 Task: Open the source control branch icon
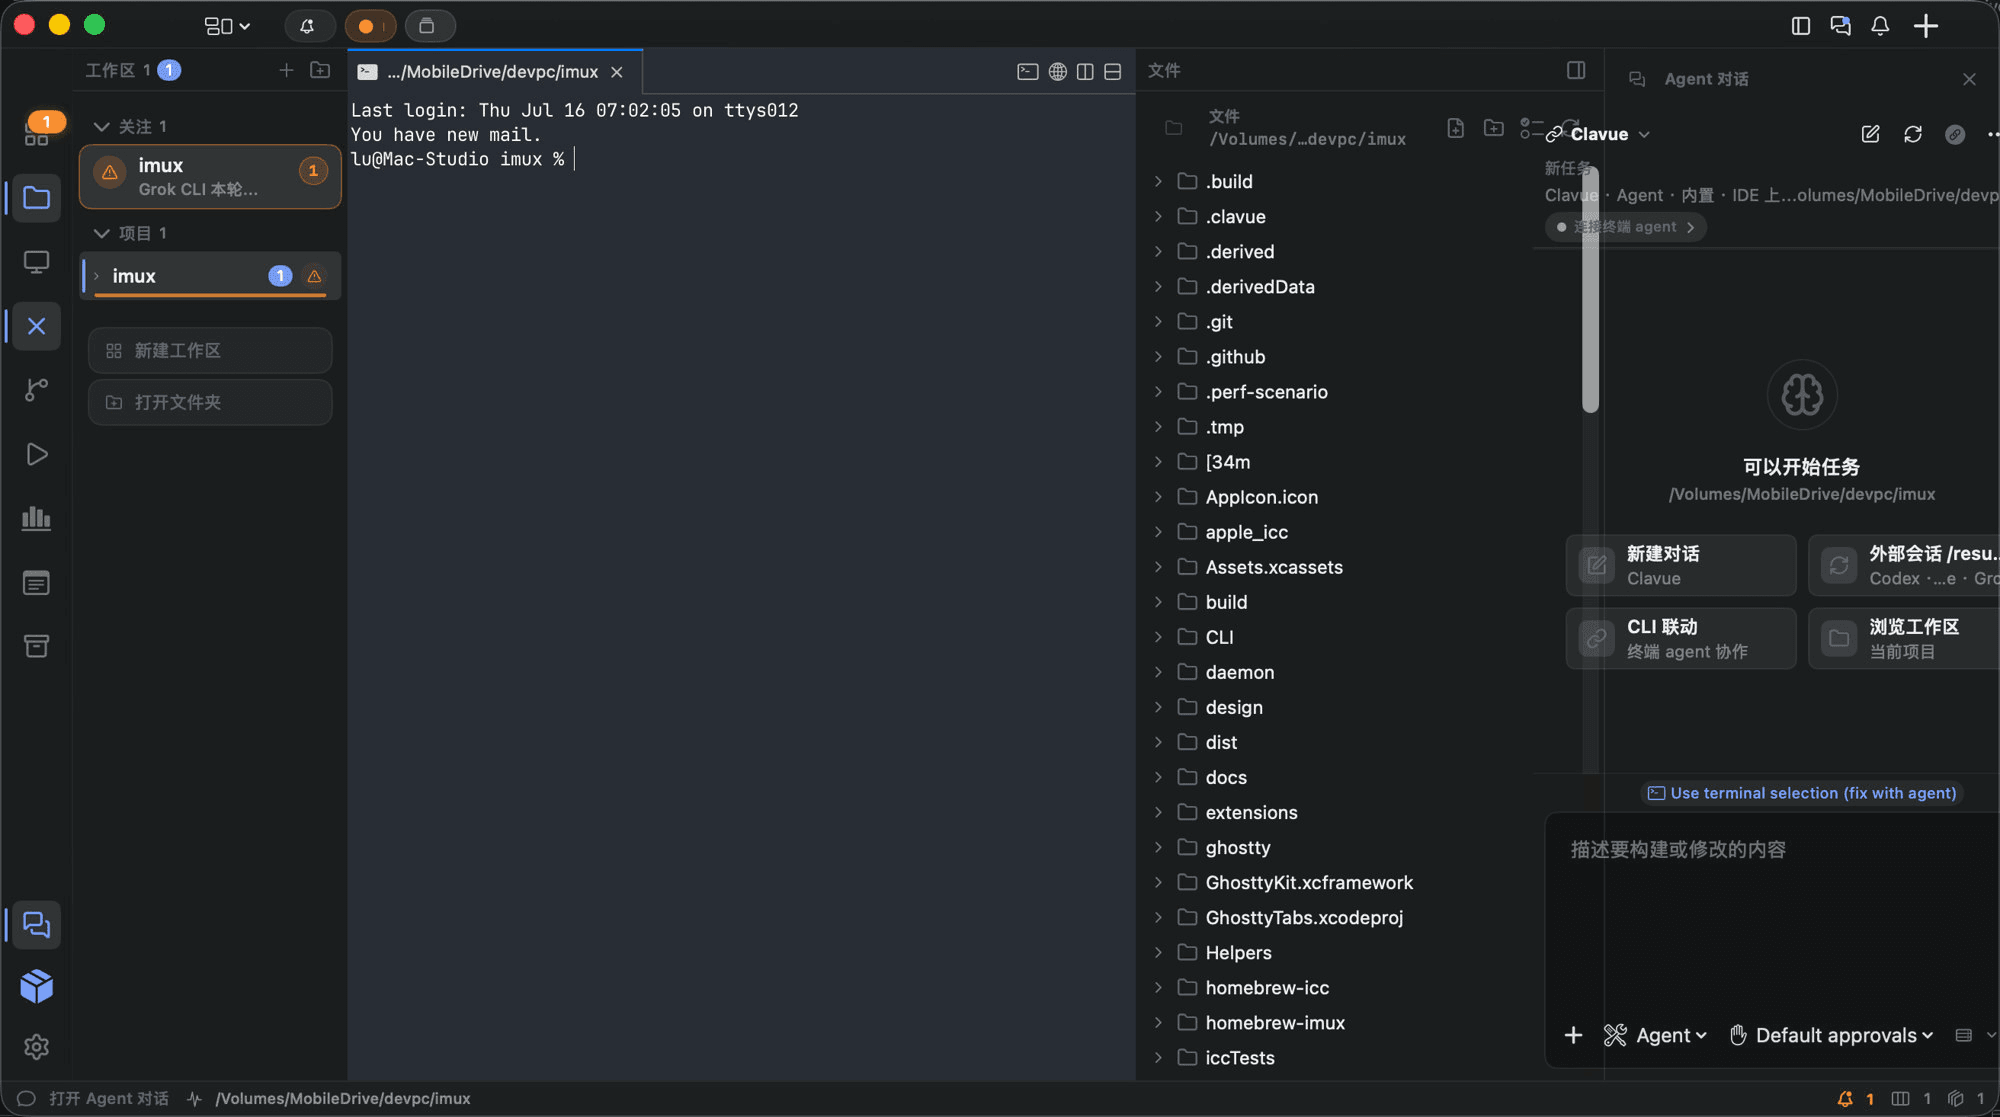tap(37, 390)
